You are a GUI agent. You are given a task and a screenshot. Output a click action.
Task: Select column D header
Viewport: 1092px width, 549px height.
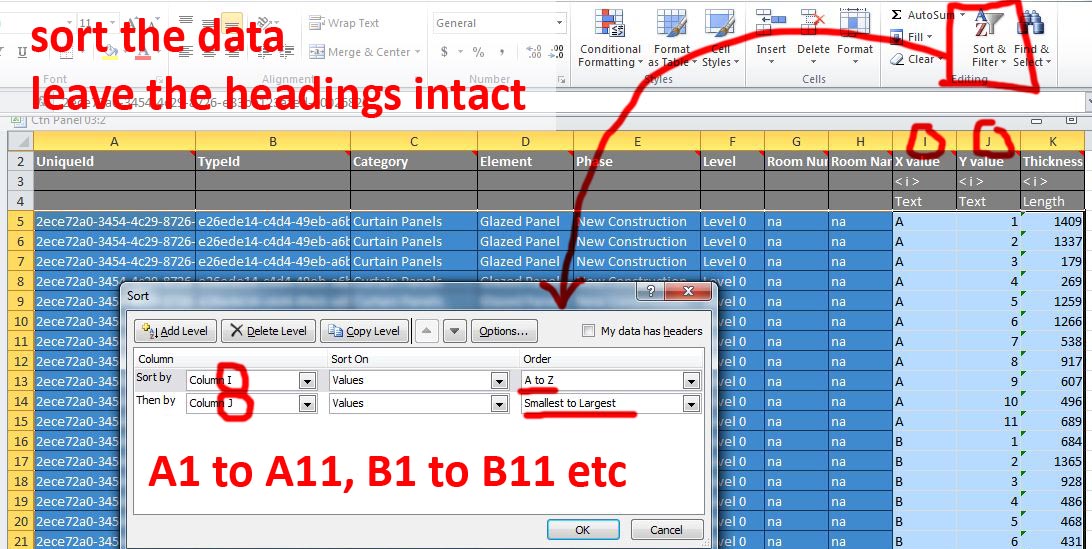pos(525,141)
